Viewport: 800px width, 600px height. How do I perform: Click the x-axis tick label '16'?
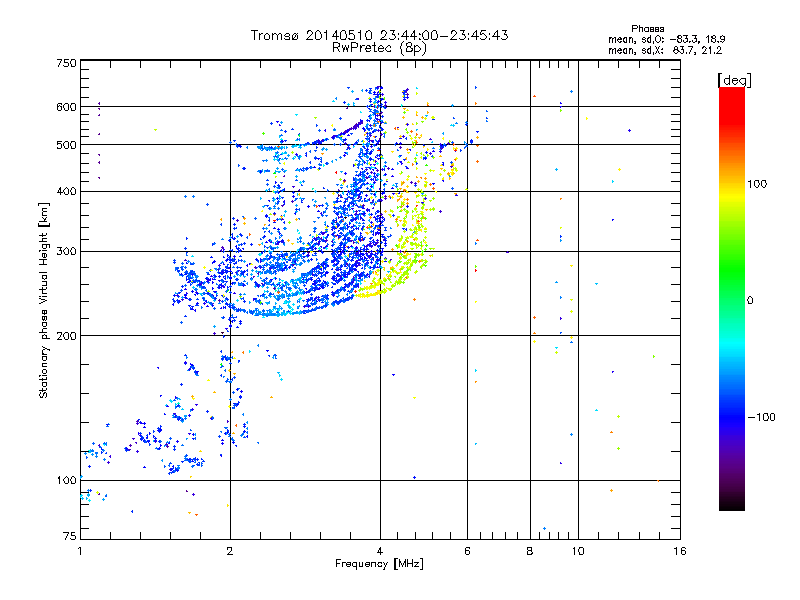pos(680,551)
